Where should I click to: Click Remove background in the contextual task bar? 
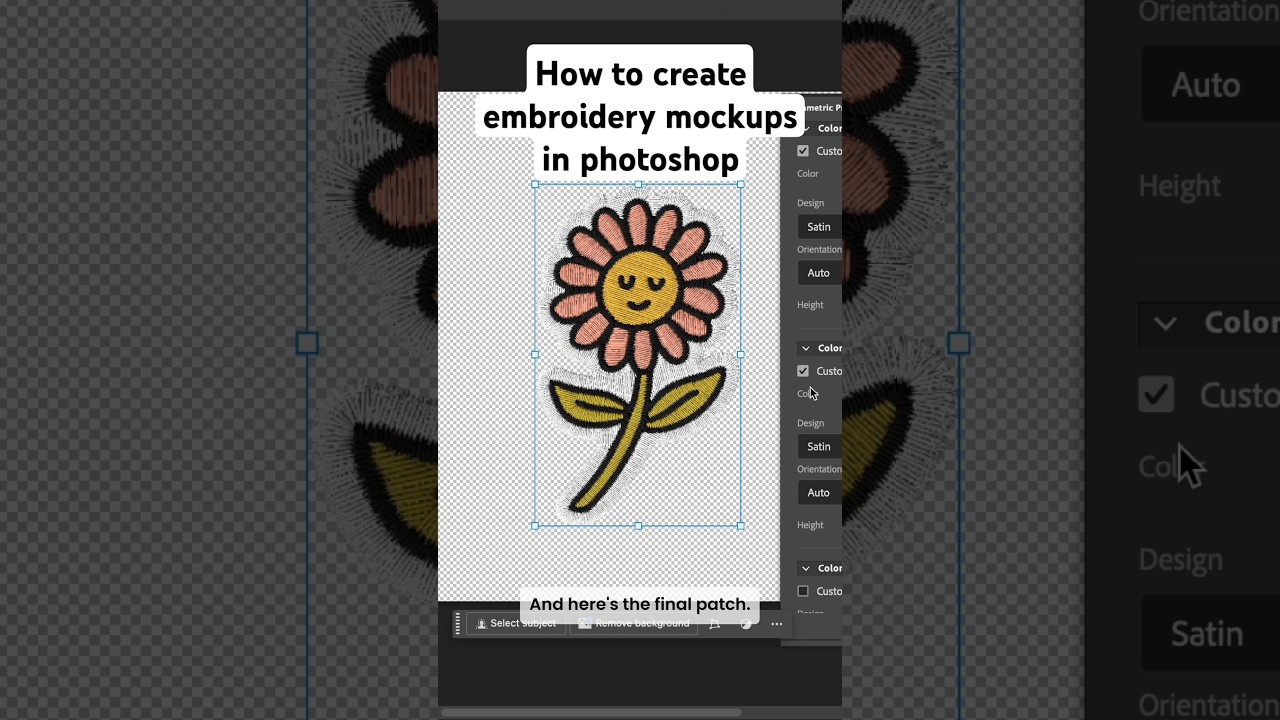point(633,624)
